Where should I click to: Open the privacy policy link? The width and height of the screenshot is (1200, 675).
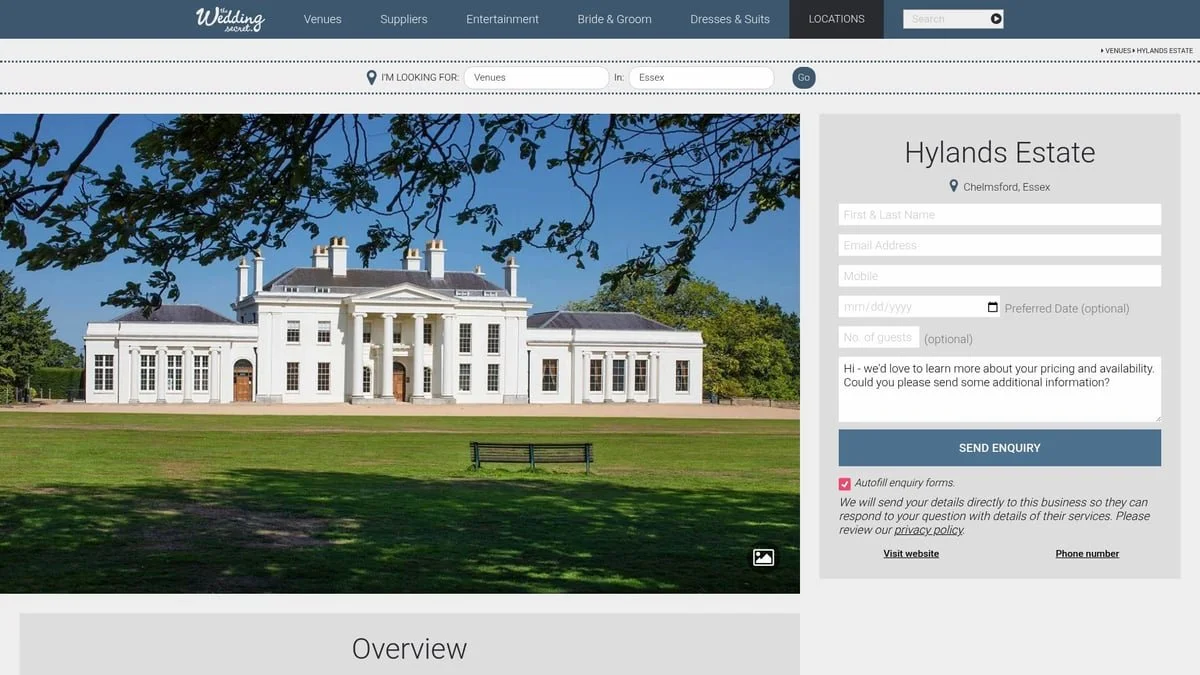click(929, 530)
